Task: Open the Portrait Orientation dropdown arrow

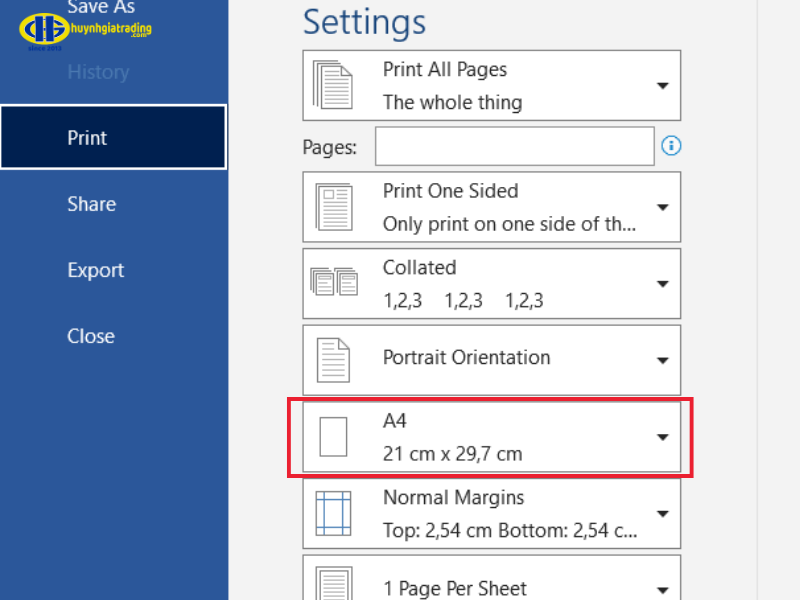Action: 662,360
